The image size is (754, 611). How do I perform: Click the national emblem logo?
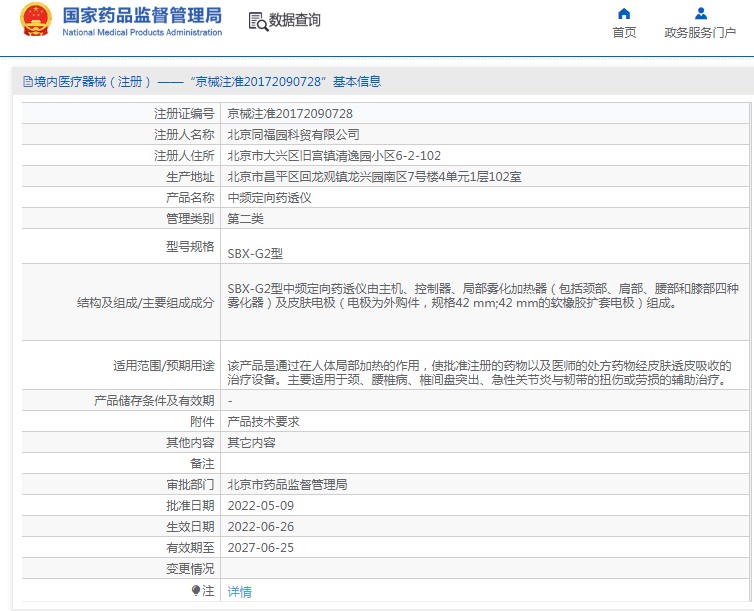point(35,19)
